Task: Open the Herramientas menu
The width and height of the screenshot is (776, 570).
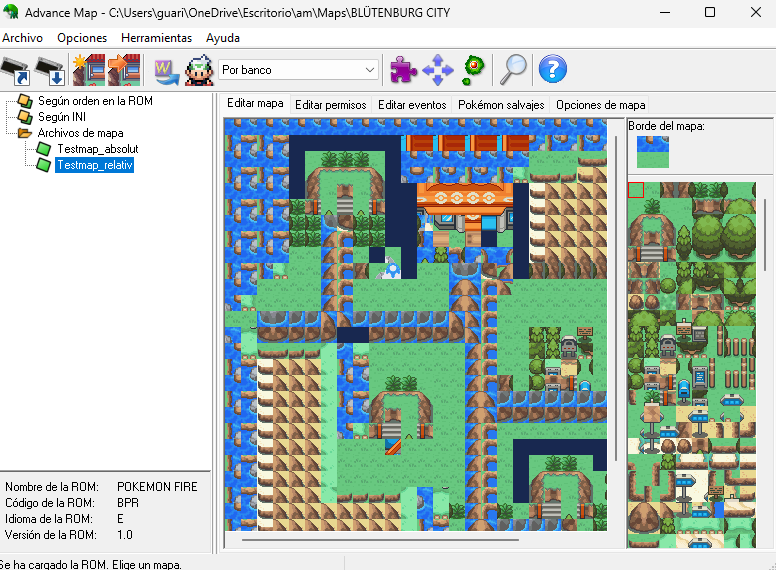Action: click(x=156, y=38)
